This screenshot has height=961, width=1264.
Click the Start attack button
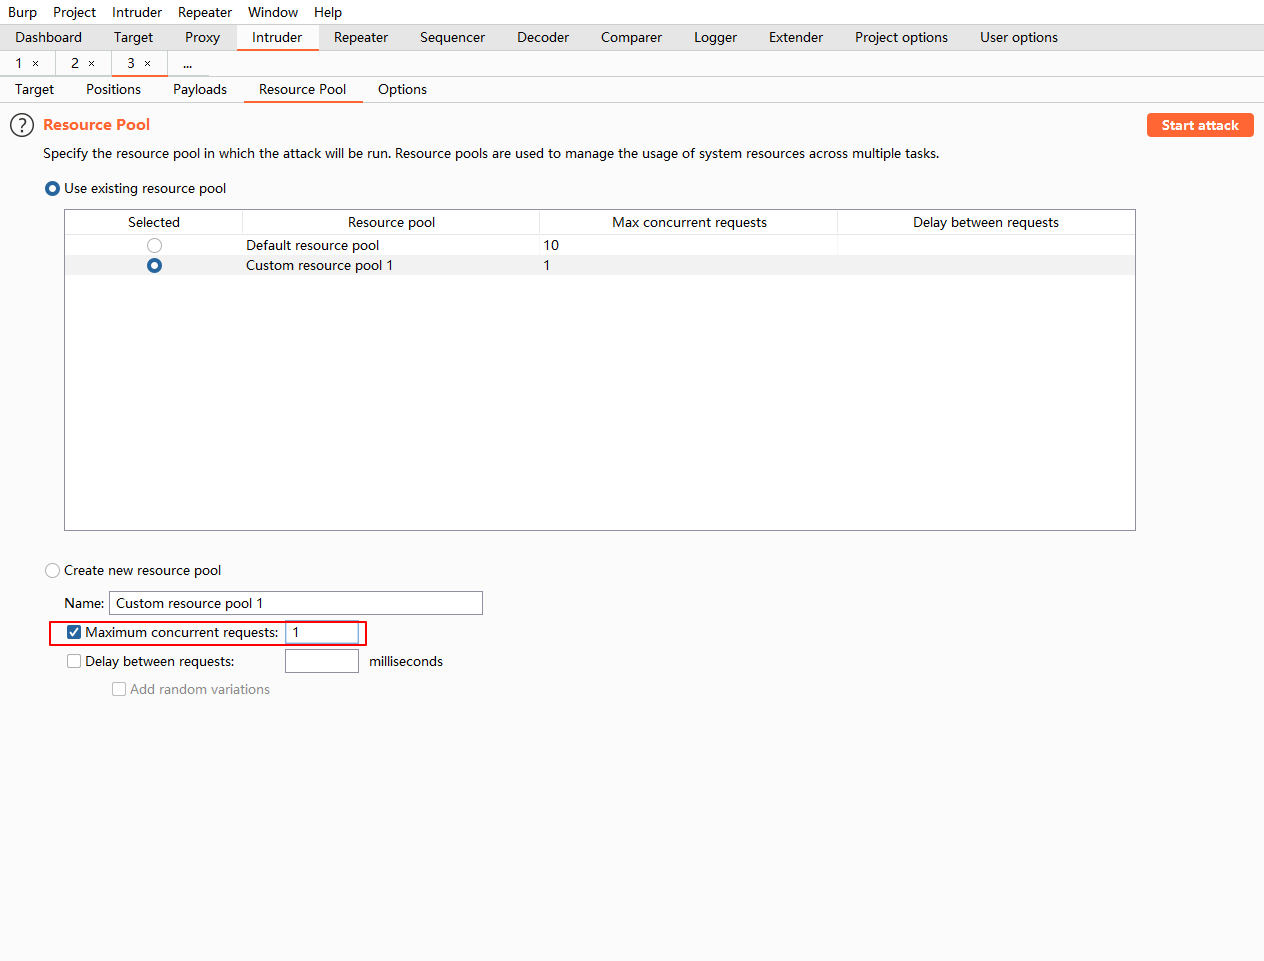pyautogui.click(x=1200, y=125)
